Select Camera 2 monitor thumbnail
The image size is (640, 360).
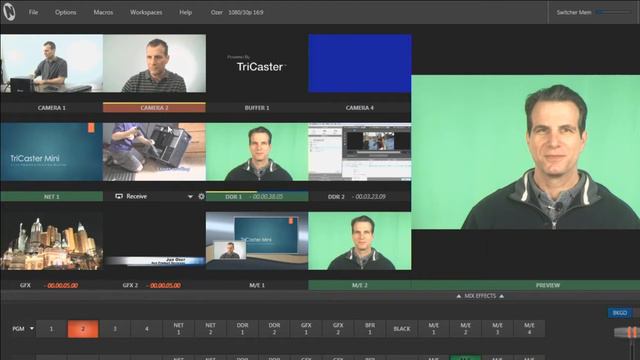pyautogui.click(x=154, y=63)
